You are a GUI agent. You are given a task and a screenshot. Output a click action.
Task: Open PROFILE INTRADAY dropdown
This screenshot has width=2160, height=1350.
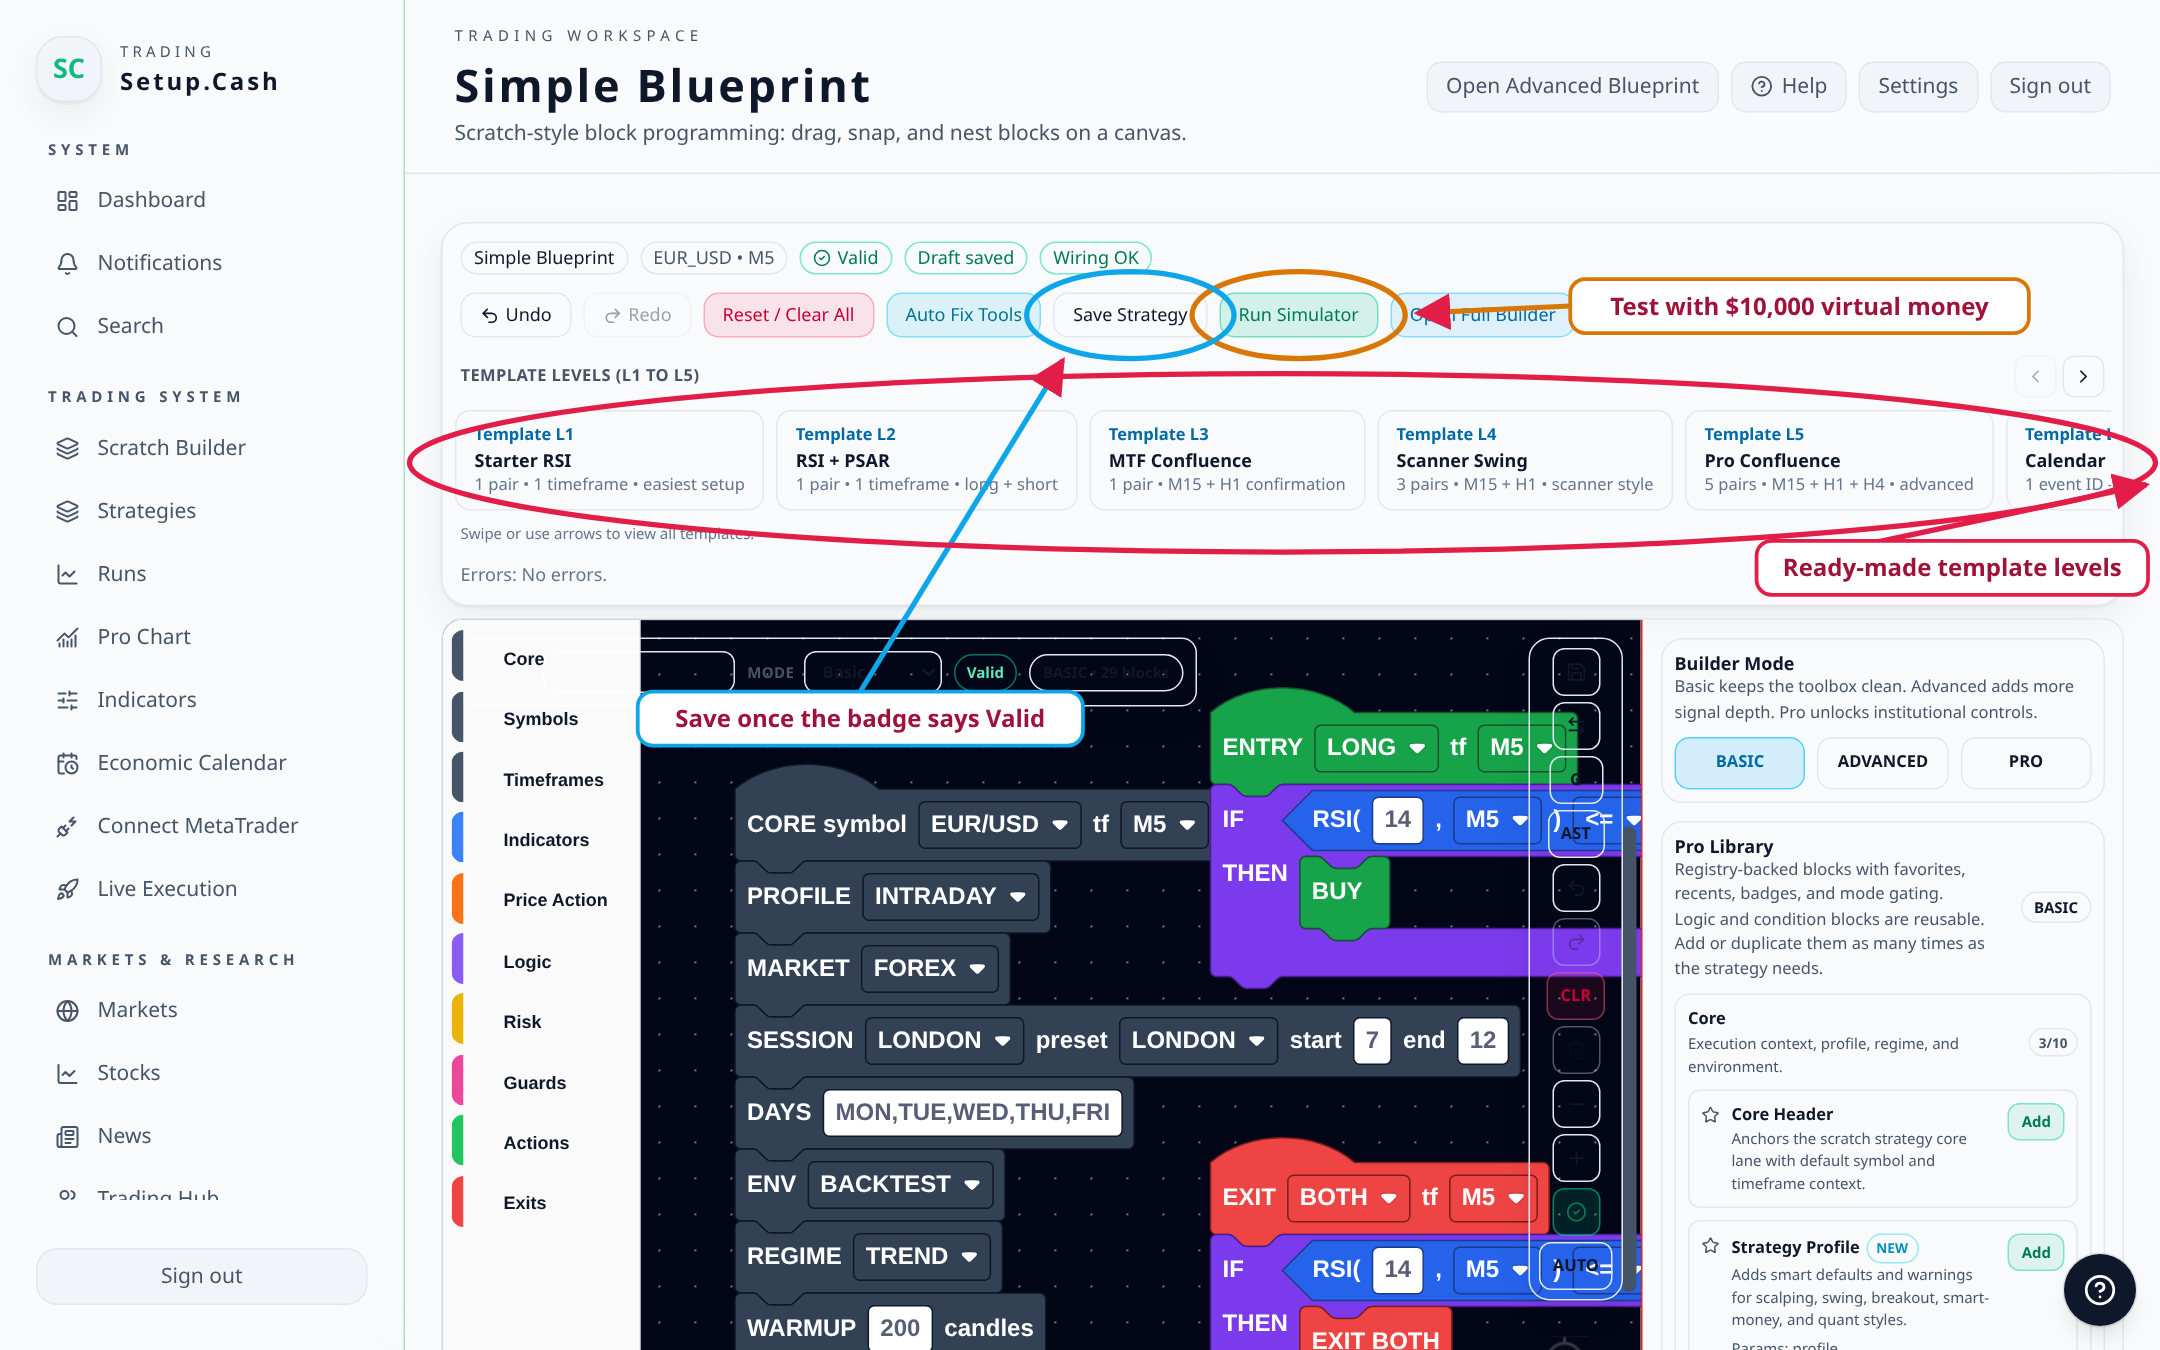[950, 897]
